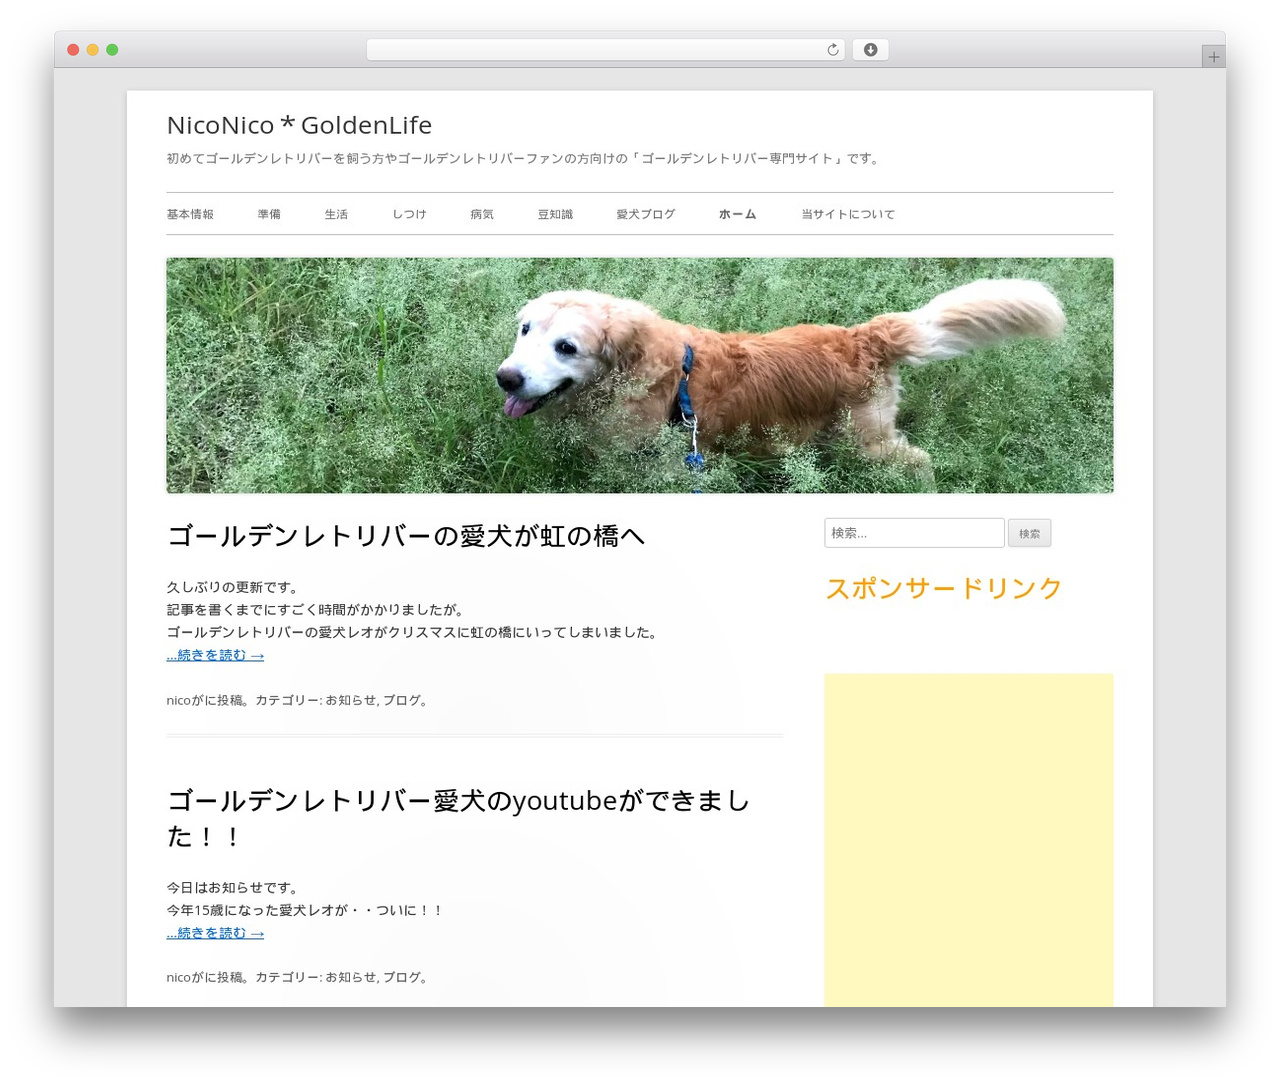
Task: Read more of the 虹の橋 post
Action: (x=215, y=655)
